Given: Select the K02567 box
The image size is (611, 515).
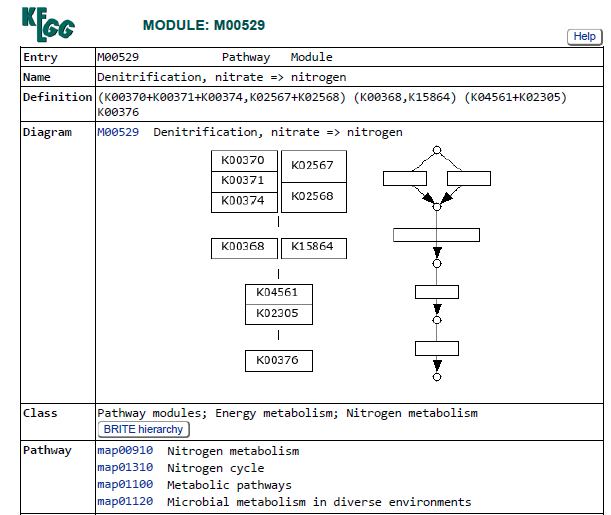Looking at the screenshot, I should pos(313,166).
